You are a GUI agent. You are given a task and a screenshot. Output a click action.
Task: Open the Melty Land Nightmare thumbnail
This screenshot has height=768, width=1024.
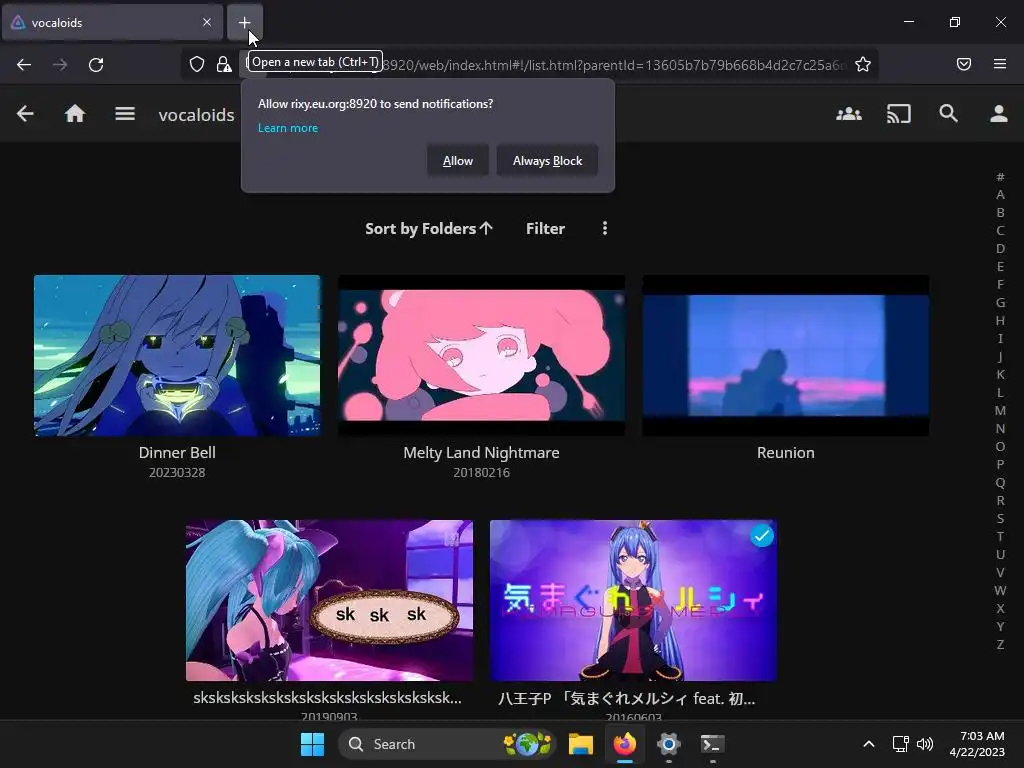point(481,355)
